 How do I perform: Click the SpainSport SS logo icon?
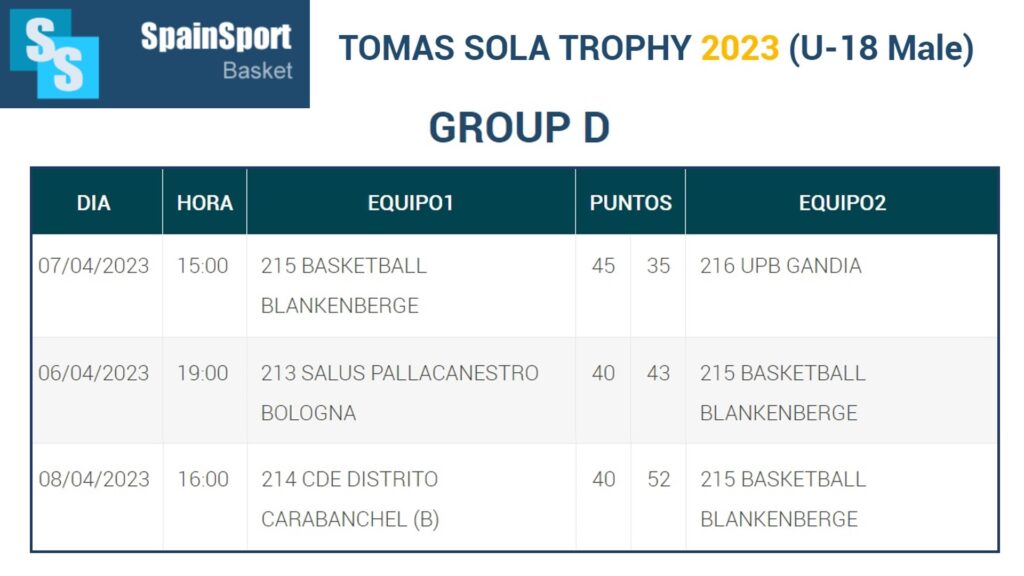(x=55, y=53)
